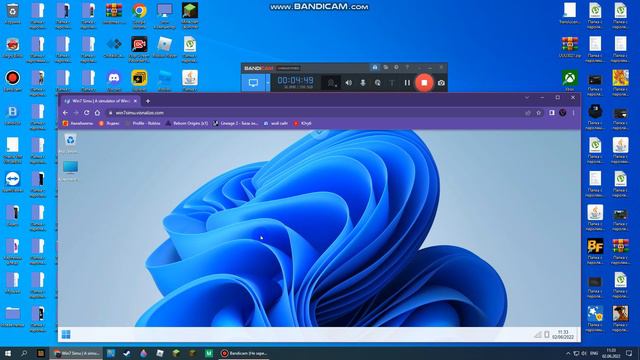640x360 pixels.
Task: Open Bandicam recording mode dropdown arrow
Action: coord(268,83)
